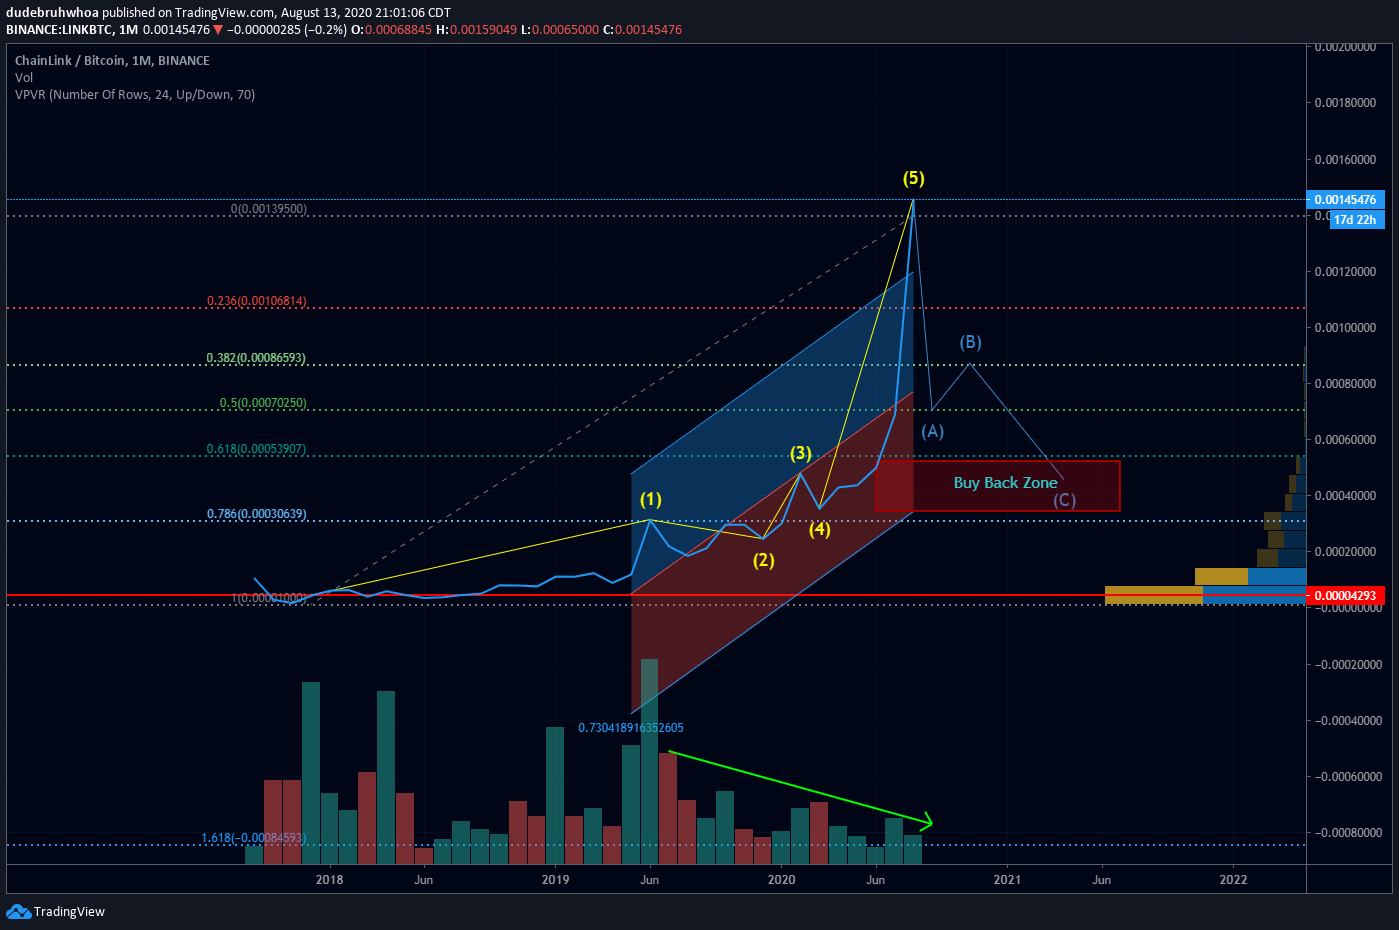
Task: Click the 2020 label on time axis
Action: pos(781,880)
